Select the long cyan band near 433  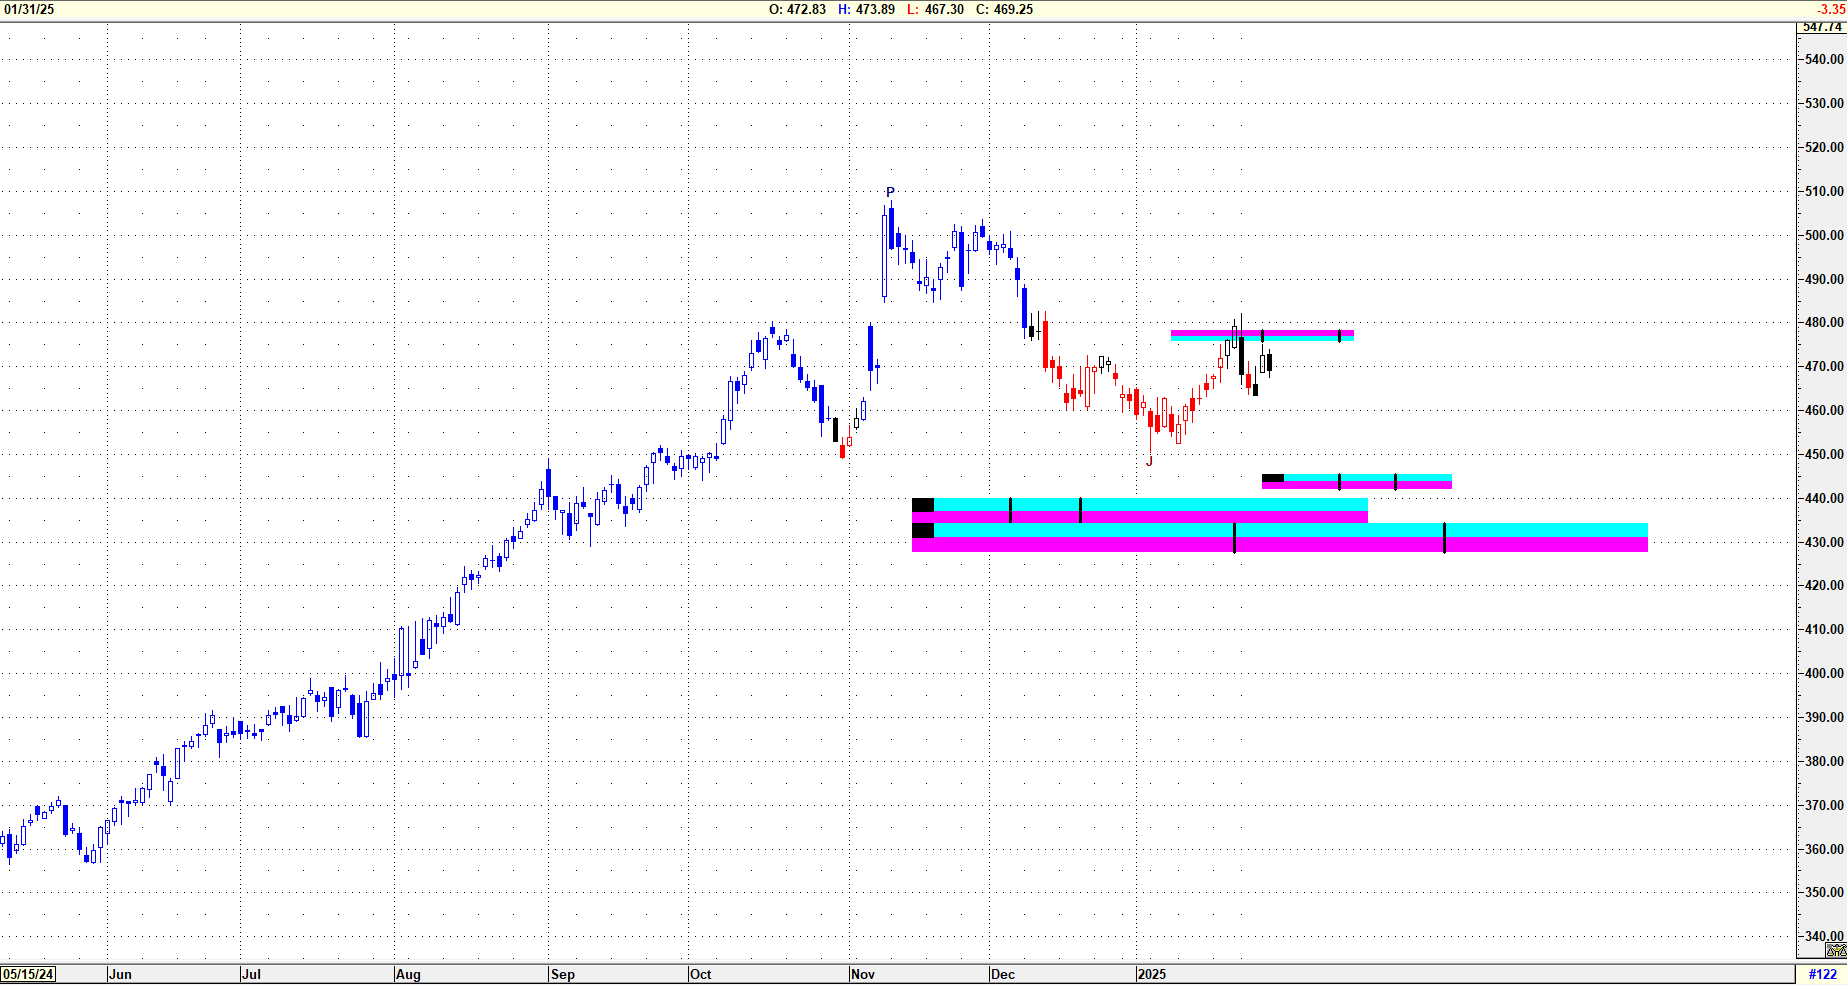[x=1290, y=530]
